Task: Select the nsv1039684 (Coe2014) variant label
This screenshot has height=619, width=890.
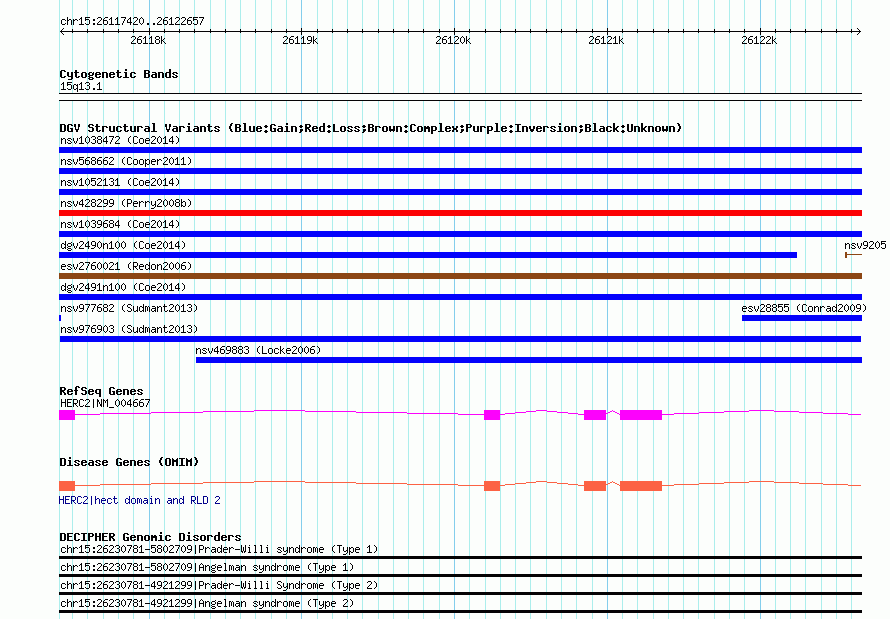Action: 120,224
